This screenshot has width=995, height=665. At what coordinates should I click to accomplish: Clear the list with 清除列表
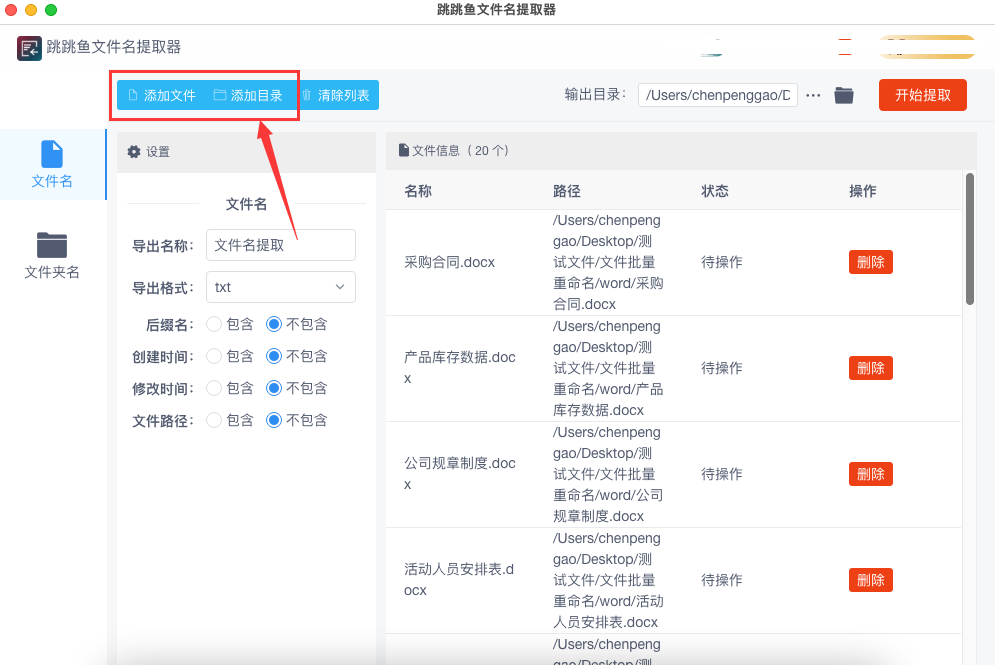[336, 96]
